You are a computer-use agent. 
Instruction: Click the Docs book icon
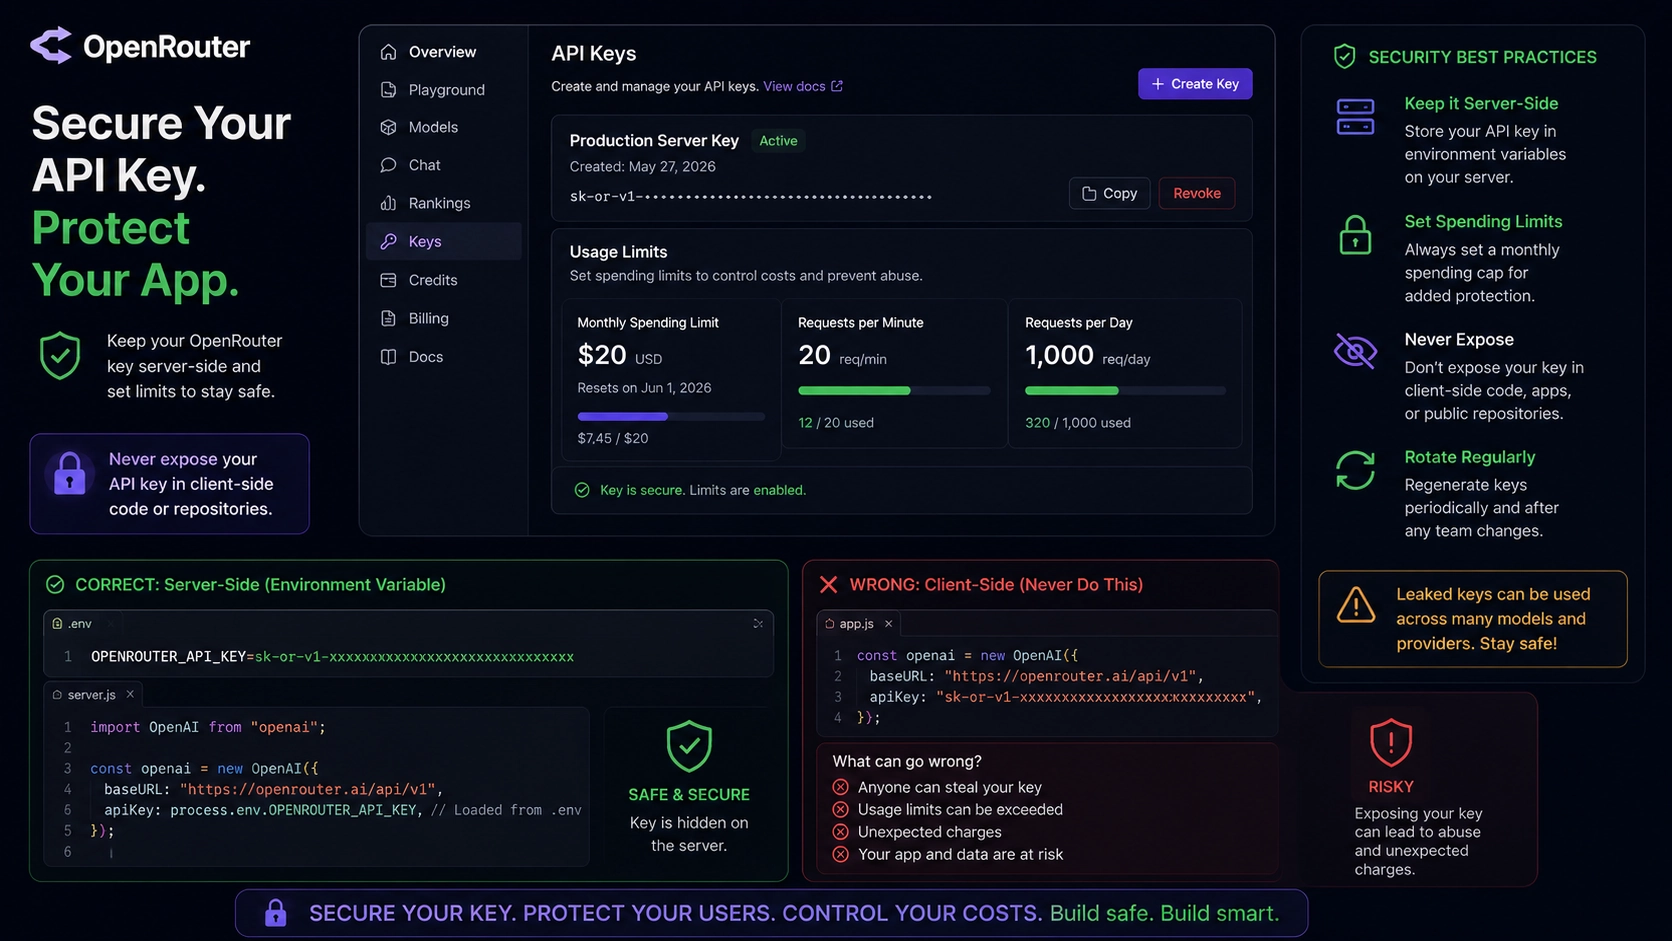coord(388,357)
